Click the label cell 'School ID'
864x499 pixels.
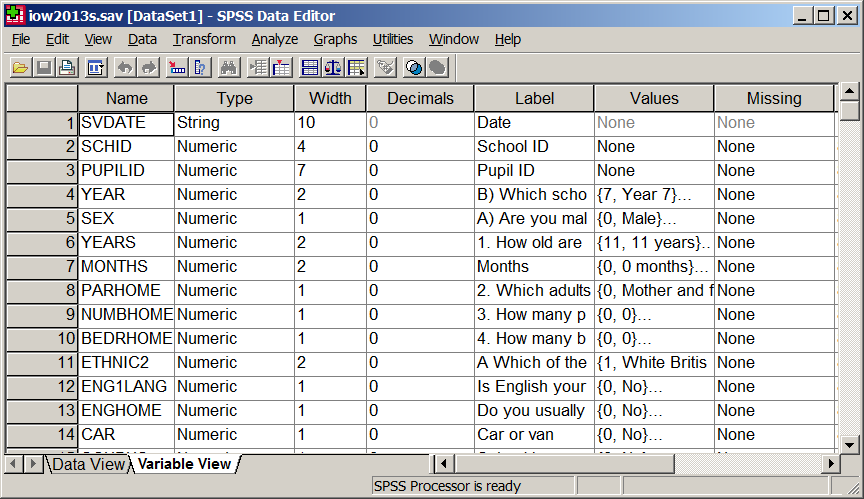point(534,147)
